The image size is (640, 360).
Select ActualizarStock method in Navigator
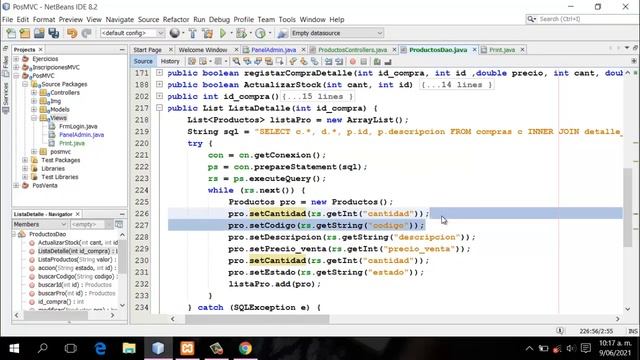tap(78, 242)
